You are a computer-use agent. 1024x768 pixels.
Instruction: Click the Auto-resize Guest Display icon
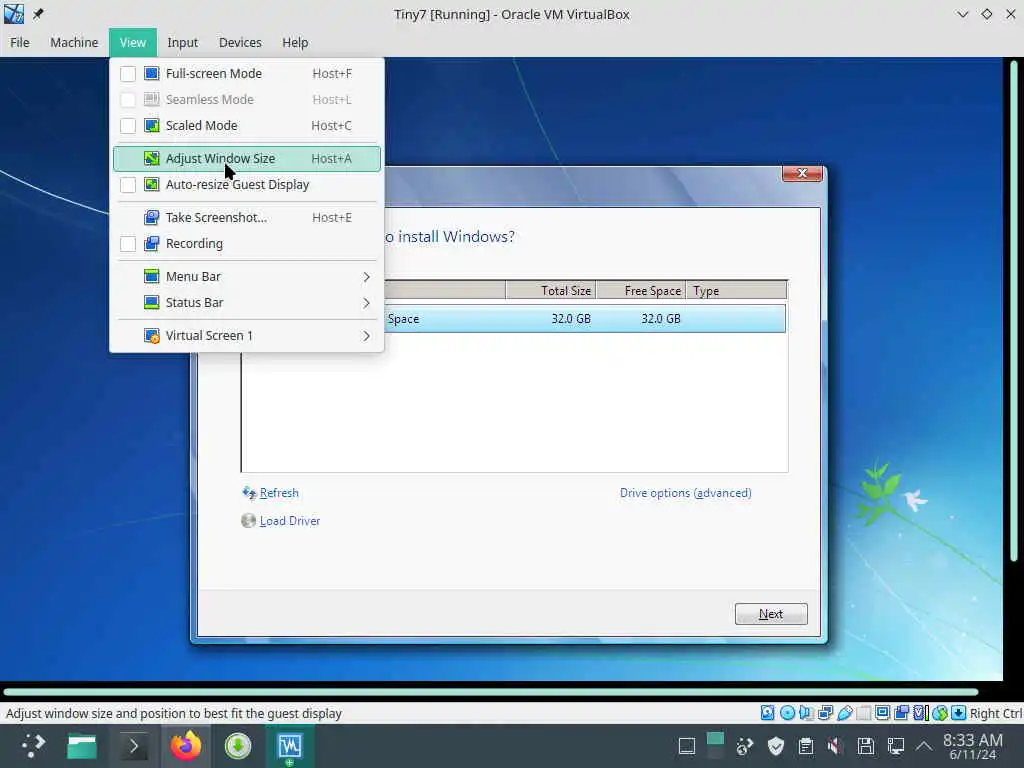152,185
